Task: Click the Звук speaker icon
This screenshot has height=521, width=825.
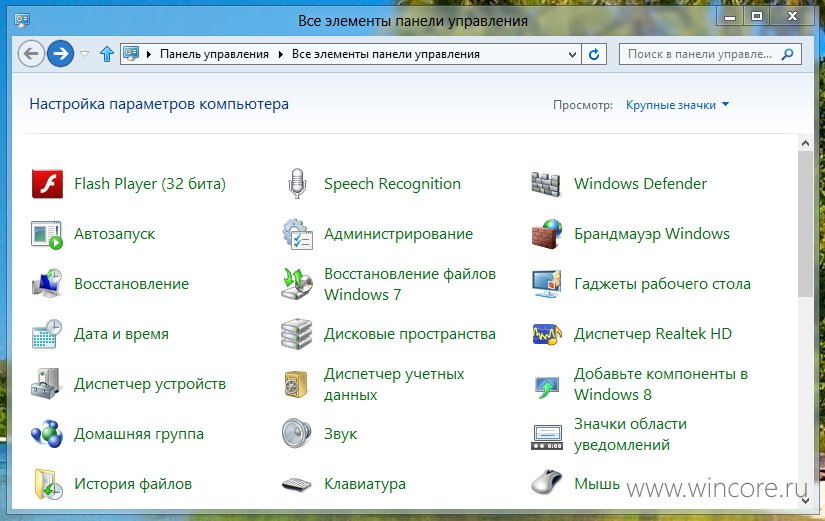Action: point(296,433)
